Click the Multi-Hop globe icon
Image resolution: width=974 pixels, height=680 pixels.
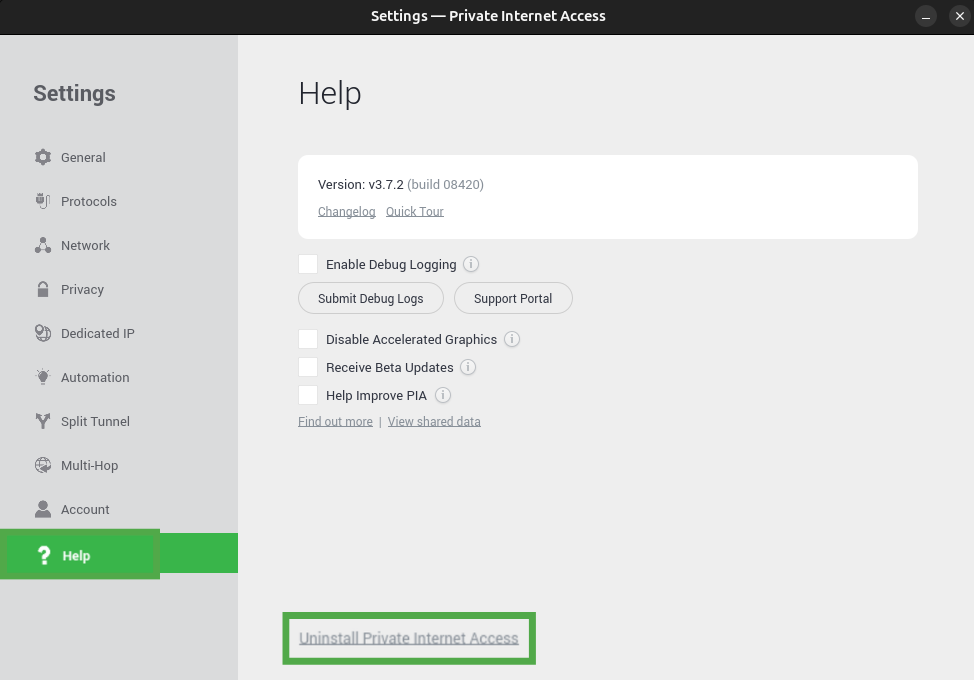click(x=43, y=465)
